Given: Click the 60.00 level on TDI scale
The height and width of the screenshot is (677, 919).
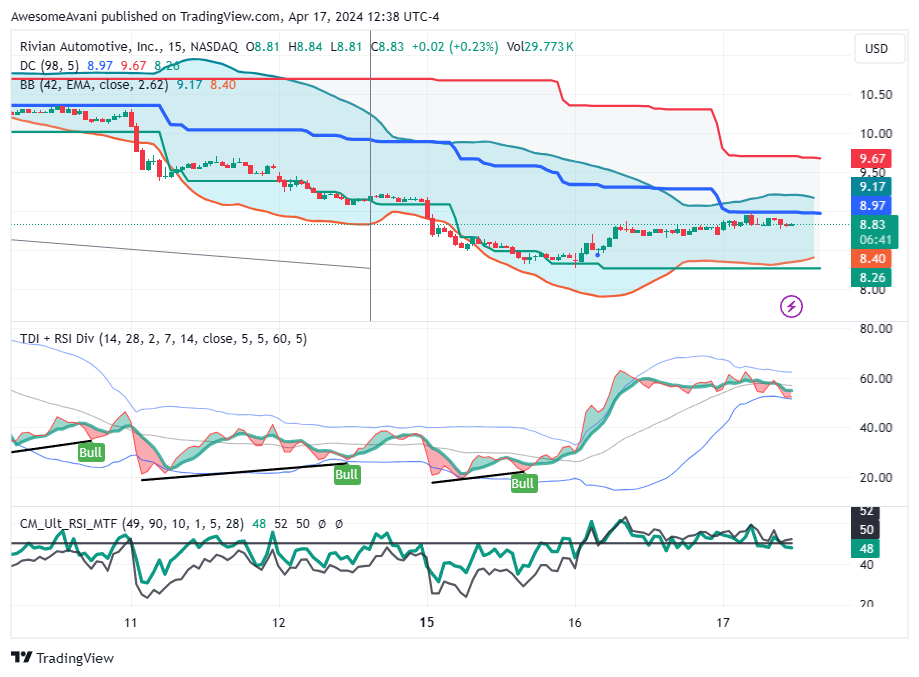Looking at the screenshot, I should pyautogui.click(x=876, y=379).
